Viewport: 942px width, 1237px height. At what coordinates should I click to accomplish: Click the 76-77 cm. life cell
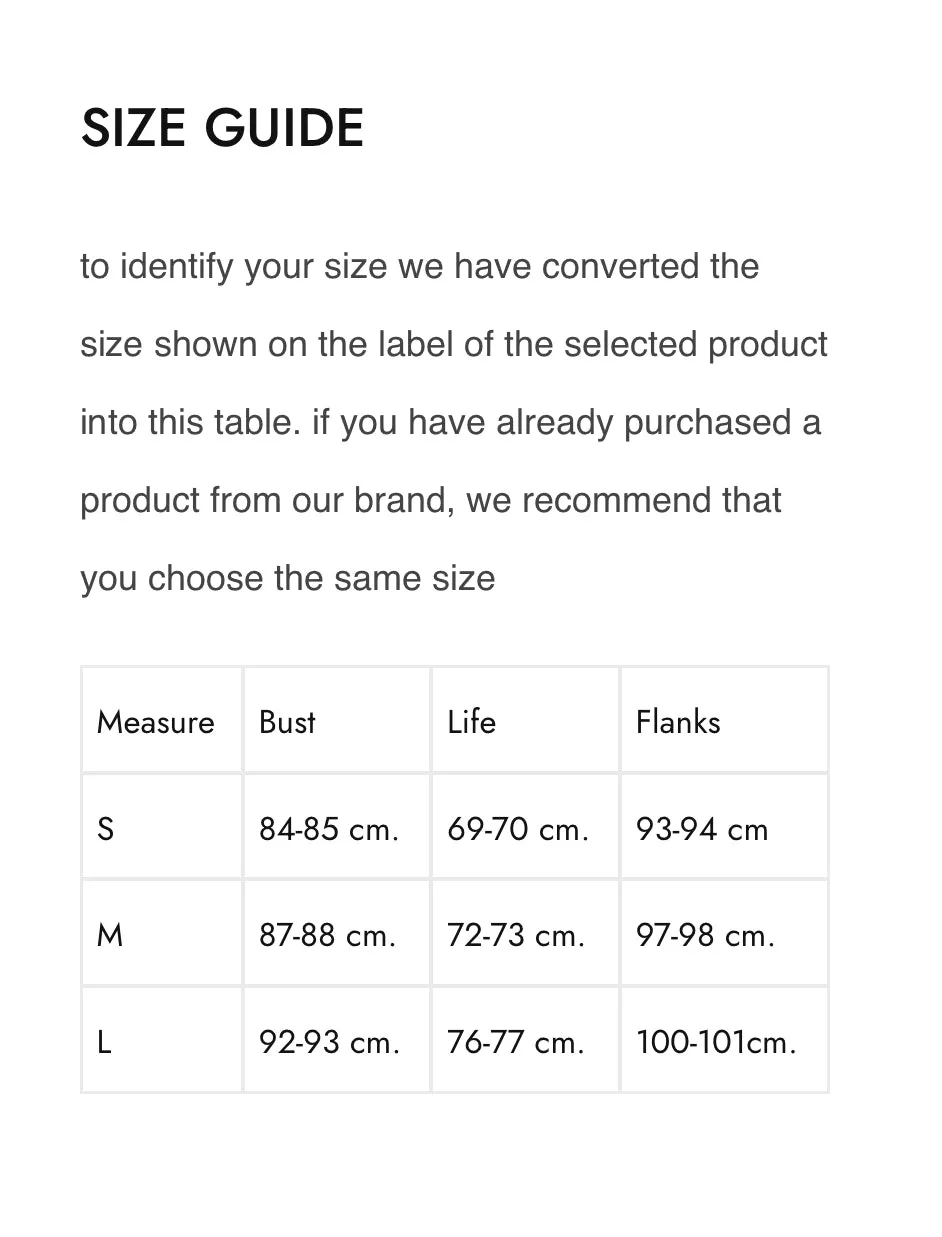525,1041
